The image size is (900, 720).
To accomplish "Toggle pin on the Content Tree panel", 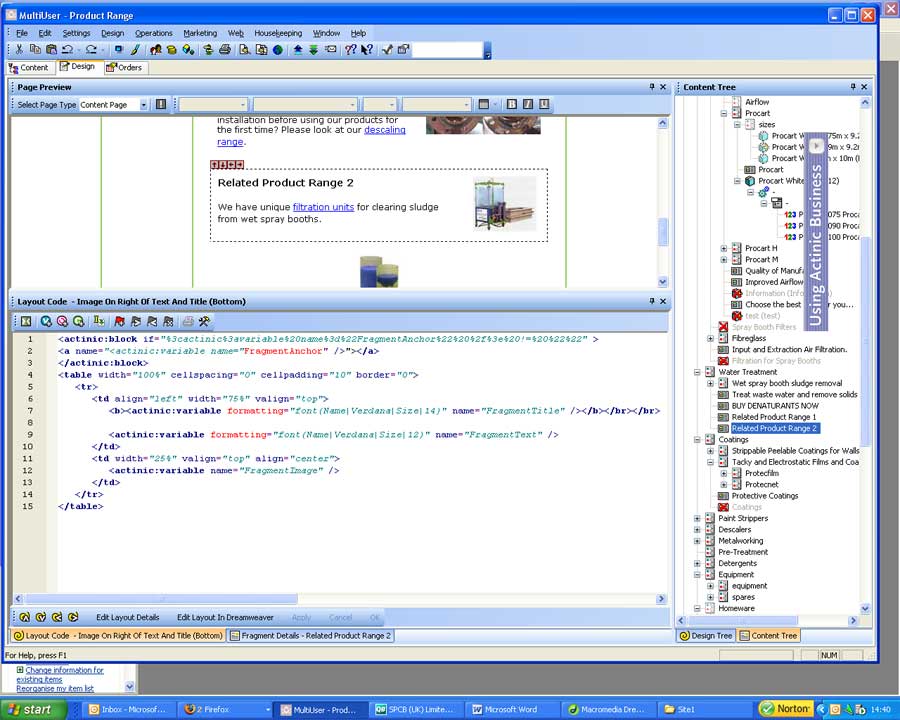I will 853,87.
